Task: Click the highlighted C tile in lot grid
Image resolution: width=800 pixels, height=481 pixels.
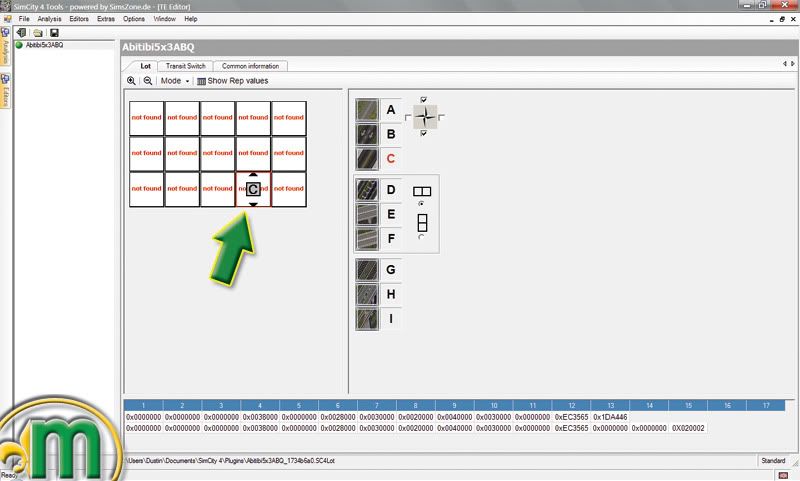Action: (253, 189)
